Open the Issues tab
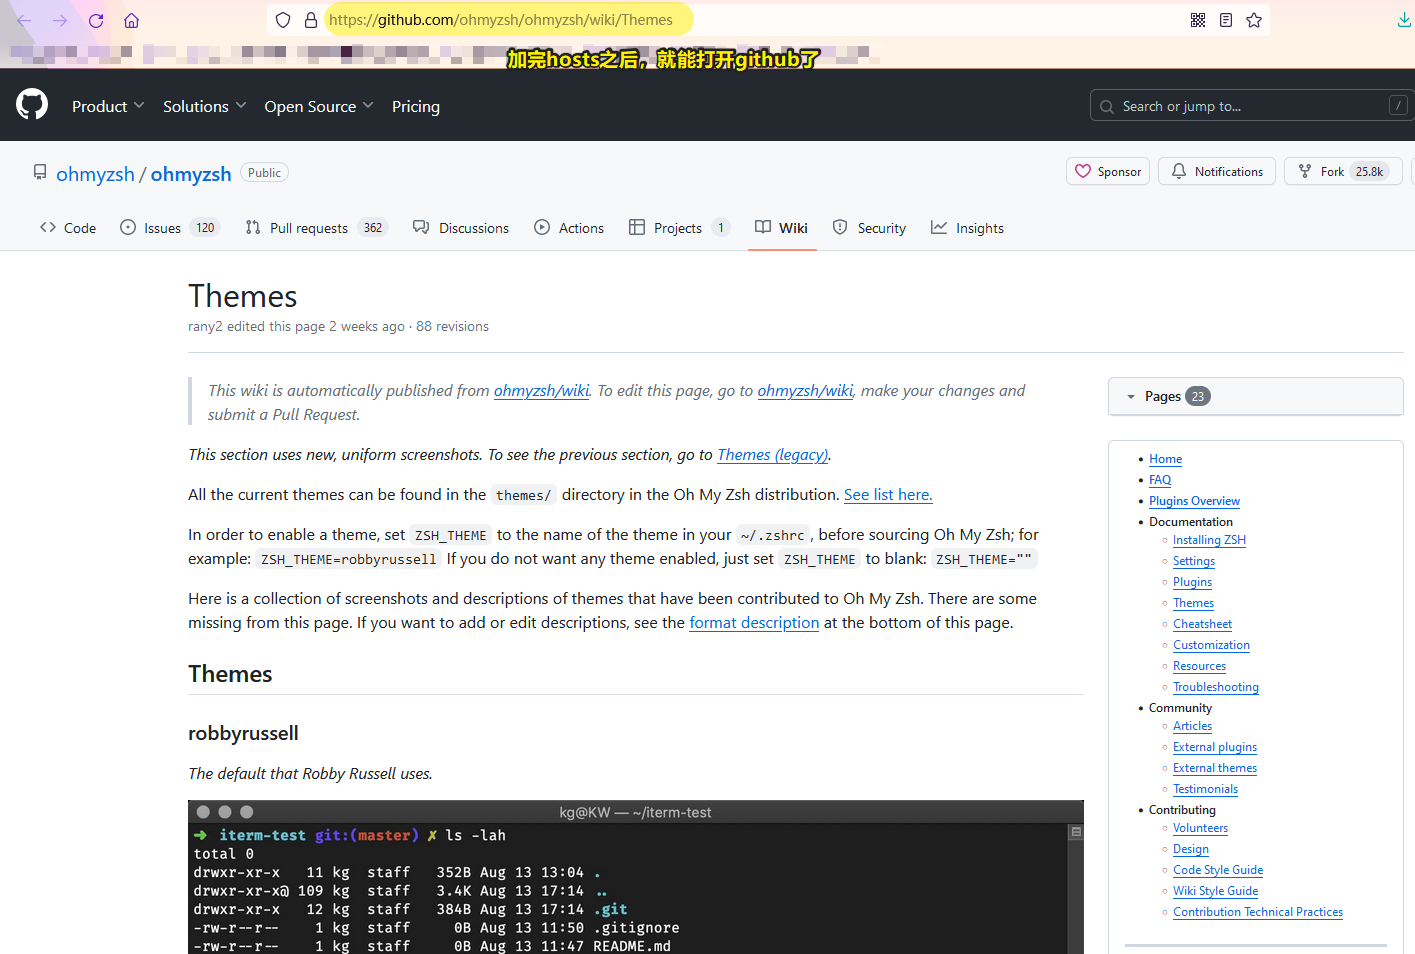1415x954 pixels. (x=169, y=228)
